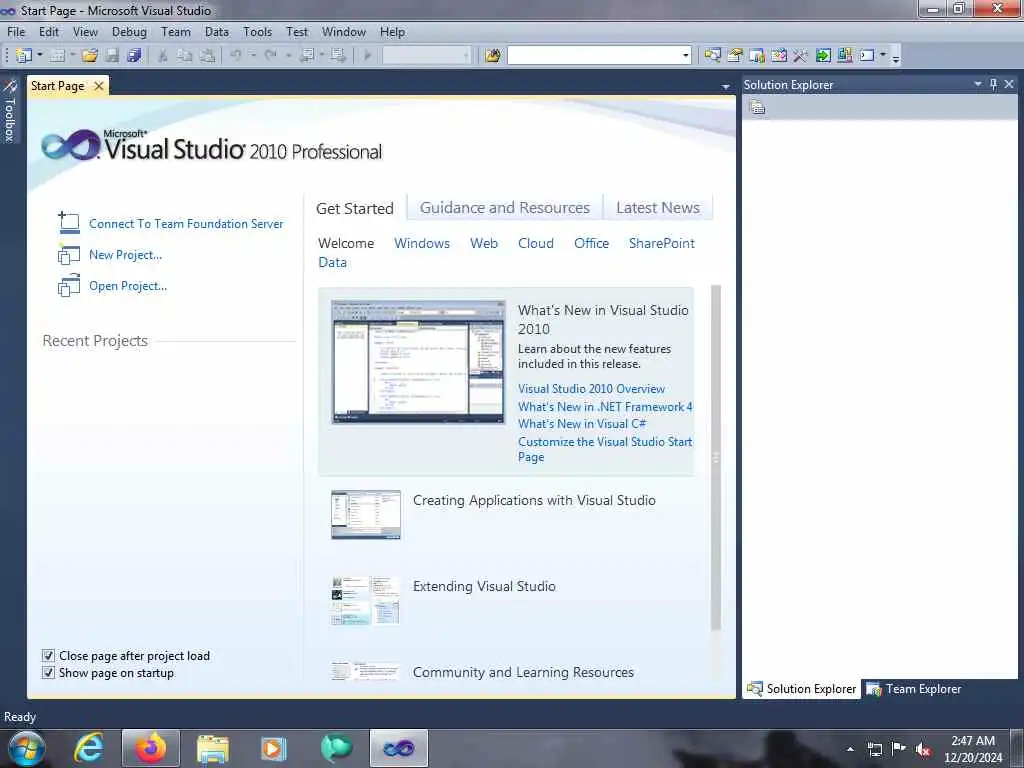Open Solution Explorer from the toolbar icon

click(x=712, y=56)
